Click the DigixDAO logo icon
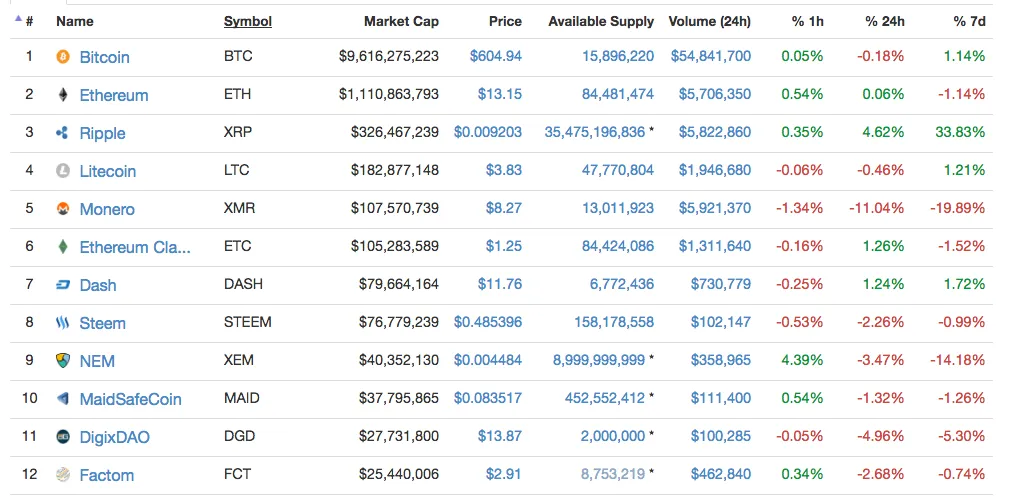Viewport: 1011px width, 501px height. (x=63, y=437)
